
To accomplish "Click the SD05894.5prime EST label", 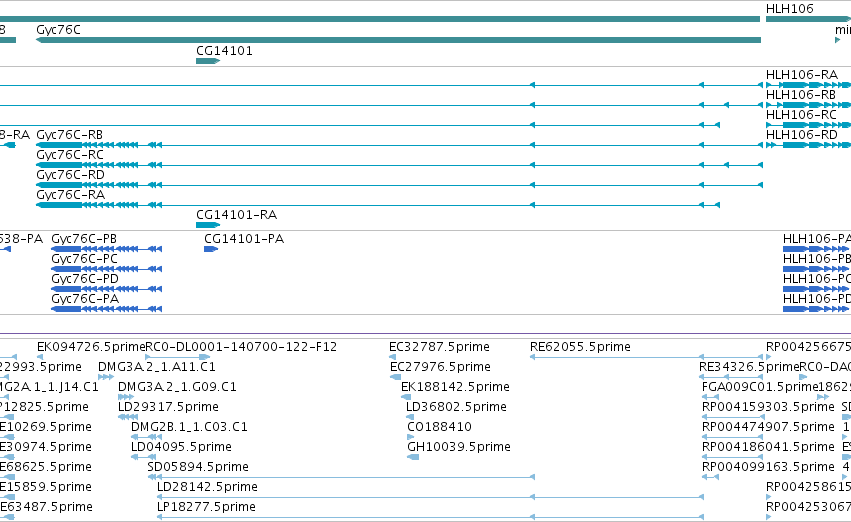I will point(198,467).
